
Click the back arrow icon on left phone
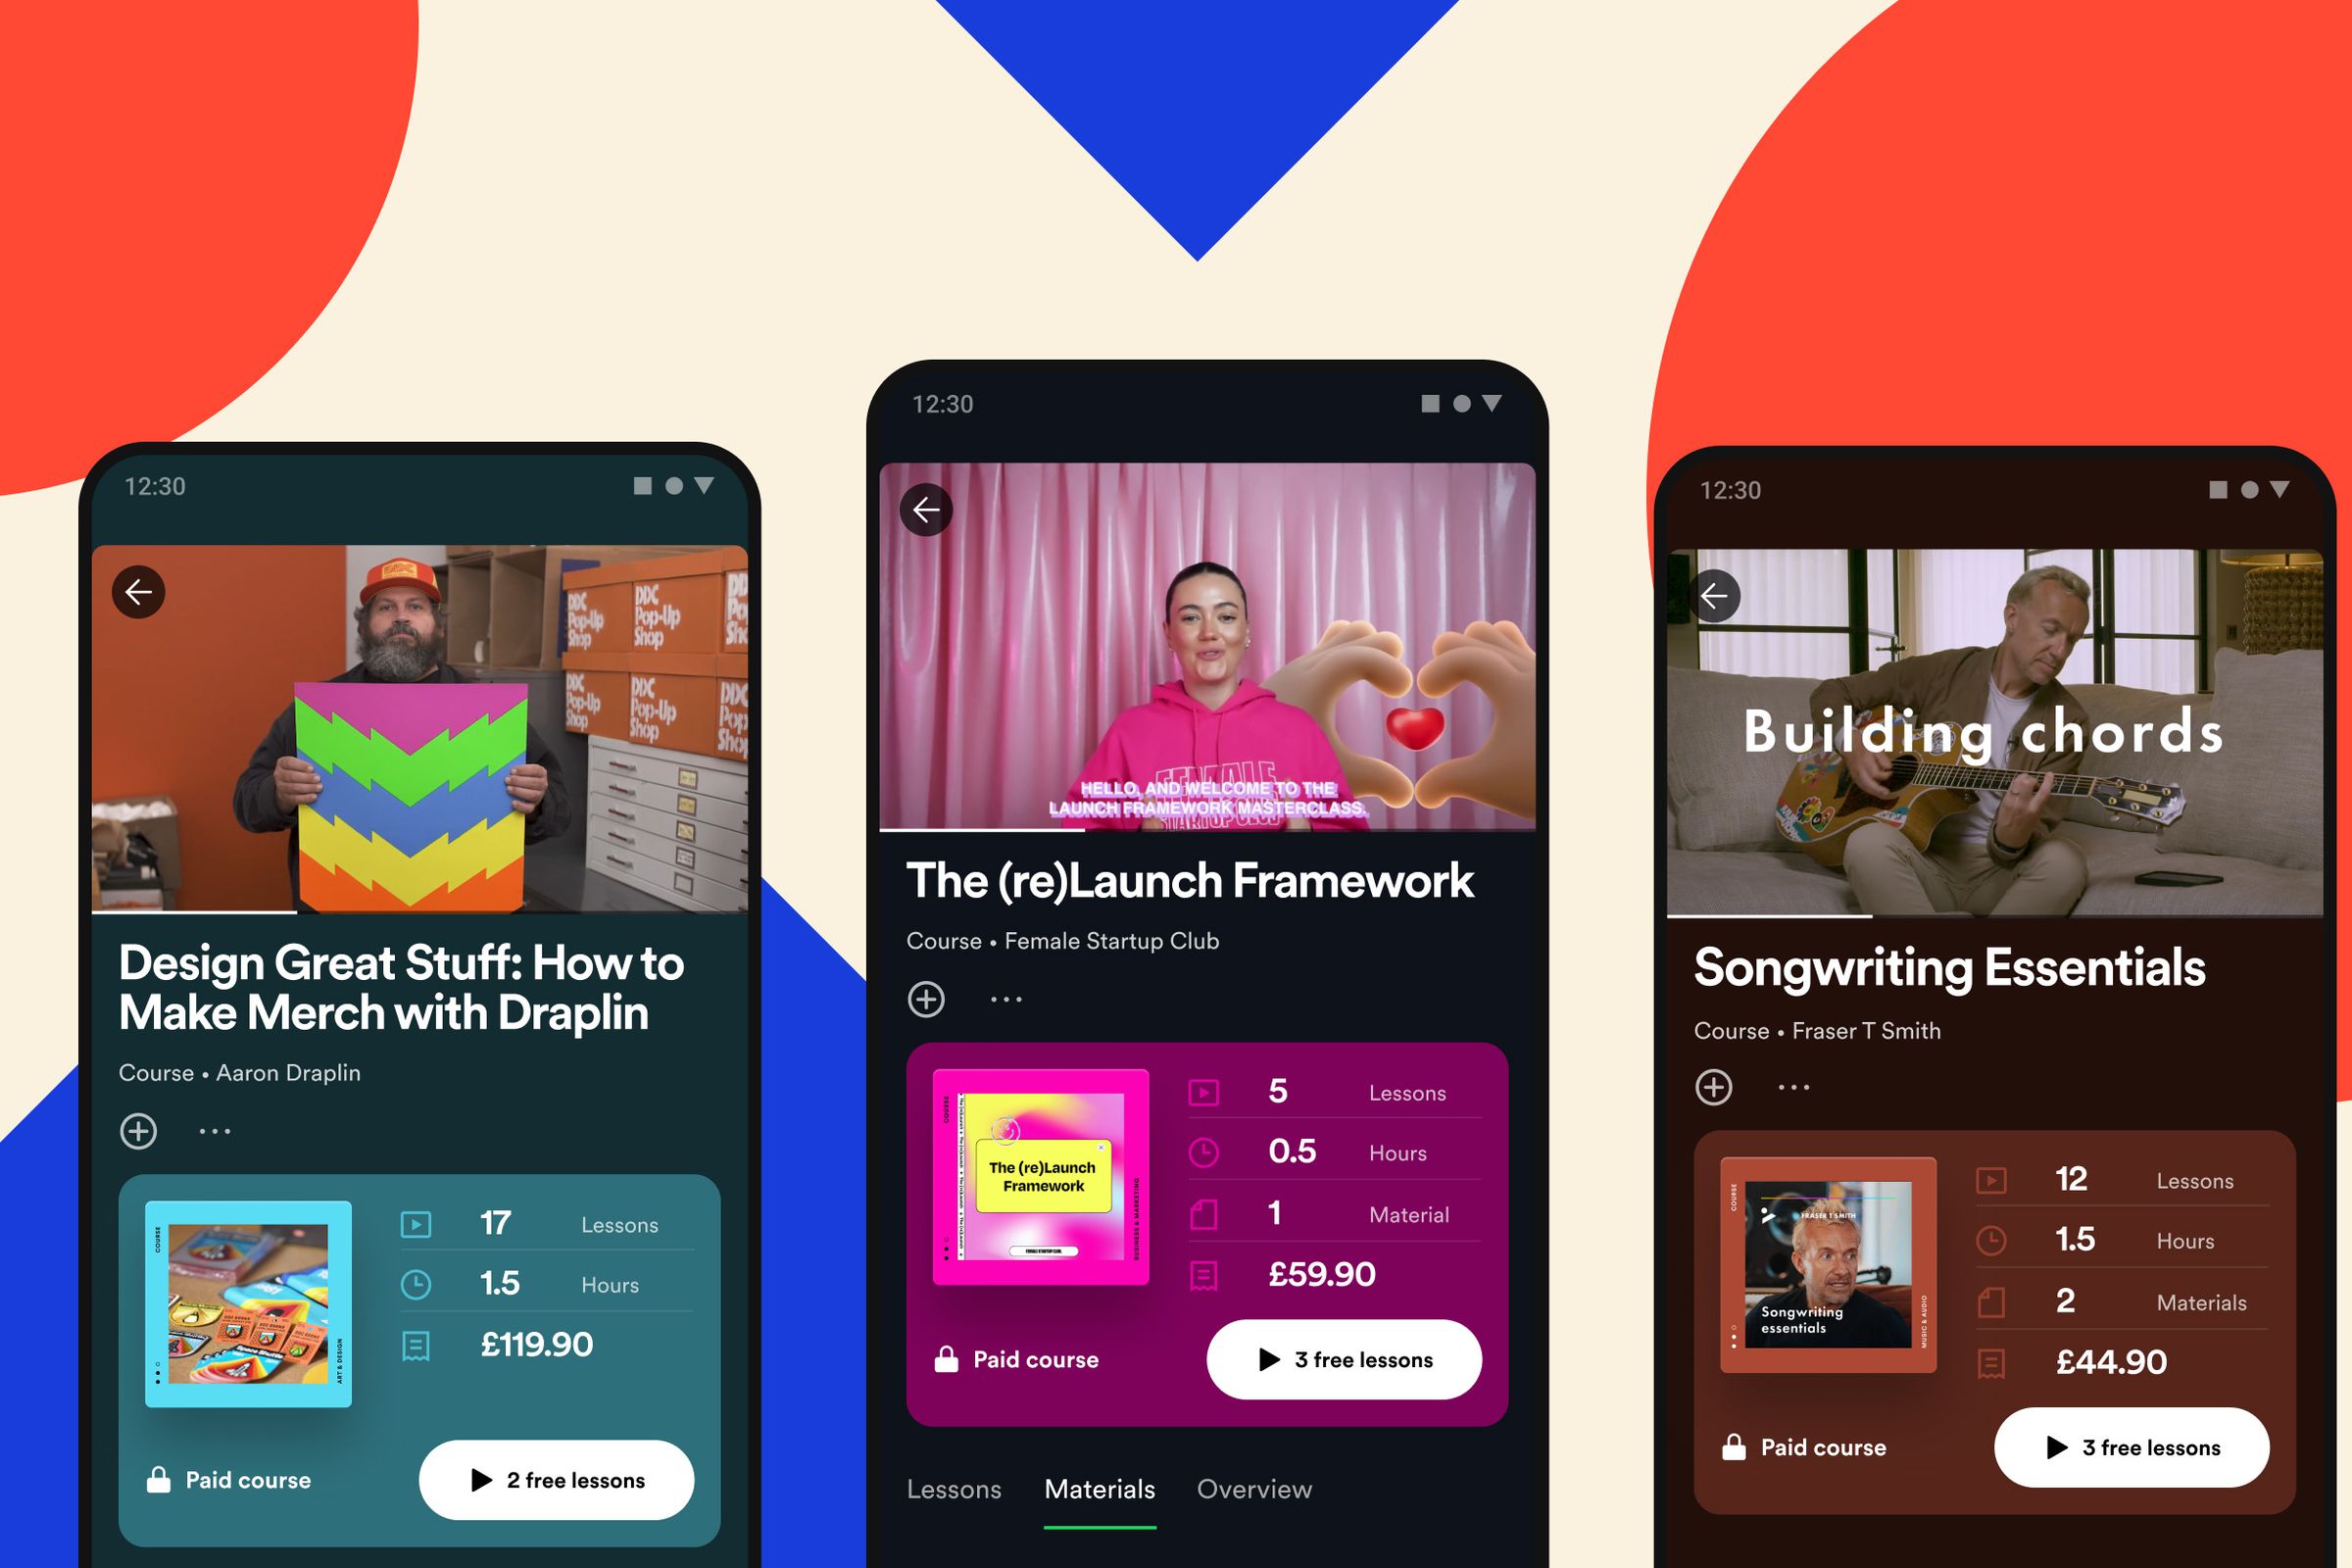138,592
